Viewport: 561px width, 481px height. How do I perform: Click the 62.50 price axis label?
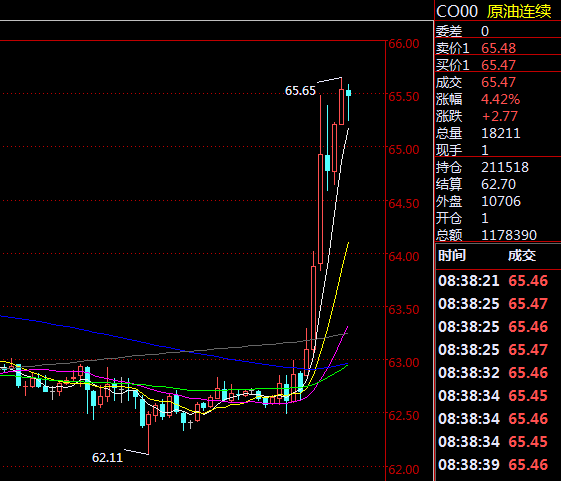[x=404, y=416]
